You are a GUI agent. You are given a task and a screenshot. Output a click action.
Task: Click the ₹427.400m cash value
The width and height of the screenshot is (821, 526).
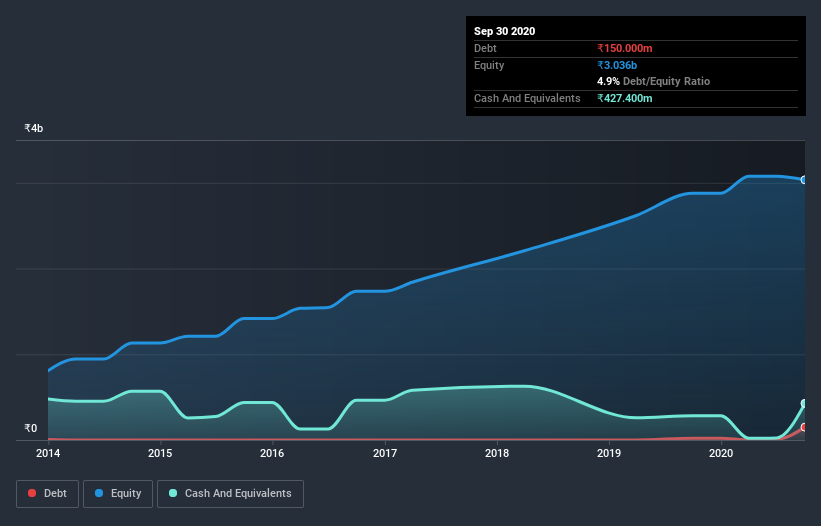(625, 98)
